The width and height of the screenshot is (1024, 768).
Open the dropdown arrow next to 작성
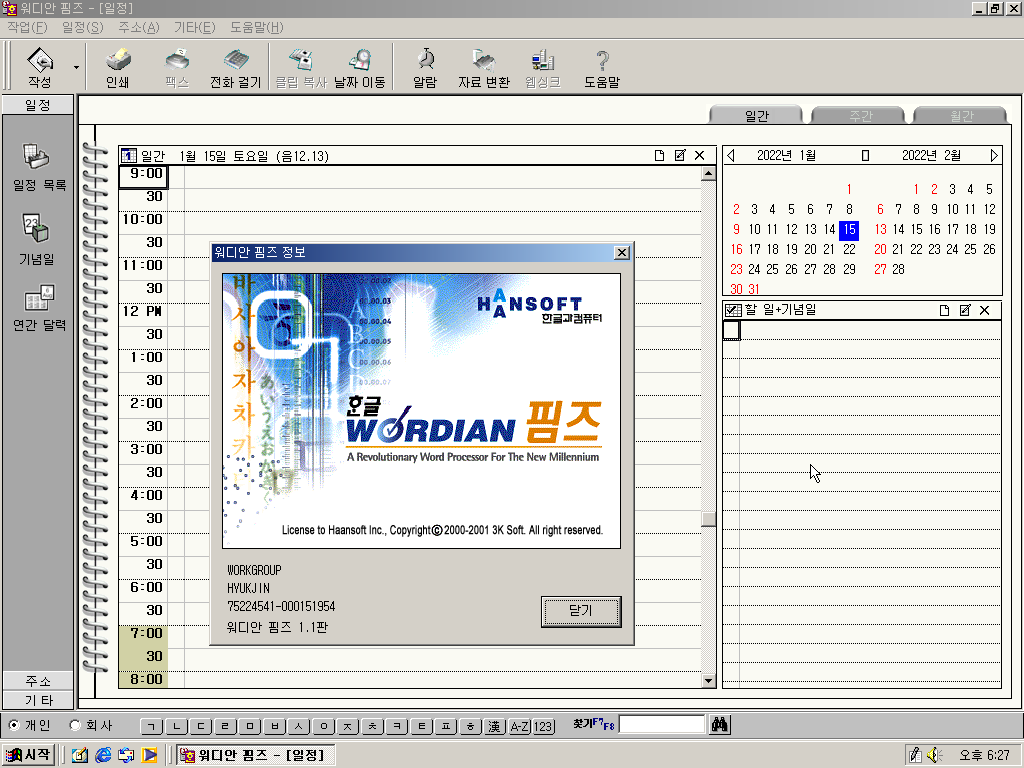pyautogui.click(x=76, y=67)
